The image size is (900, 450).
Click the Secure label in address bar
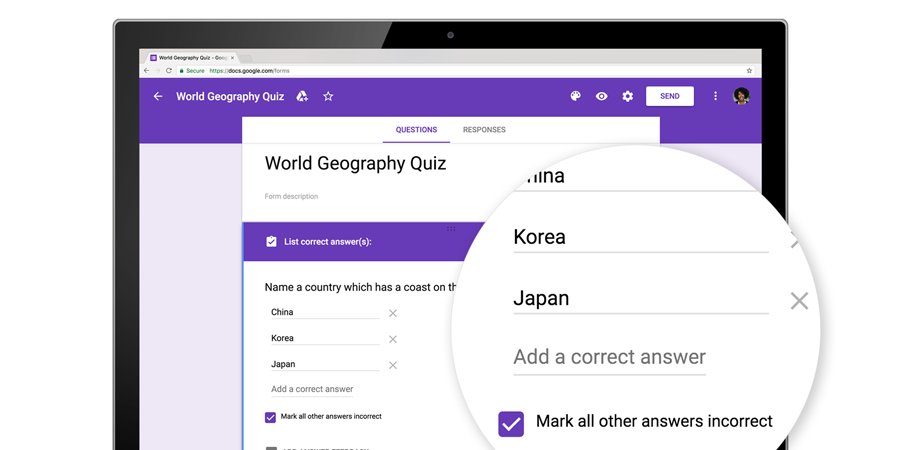195,71
